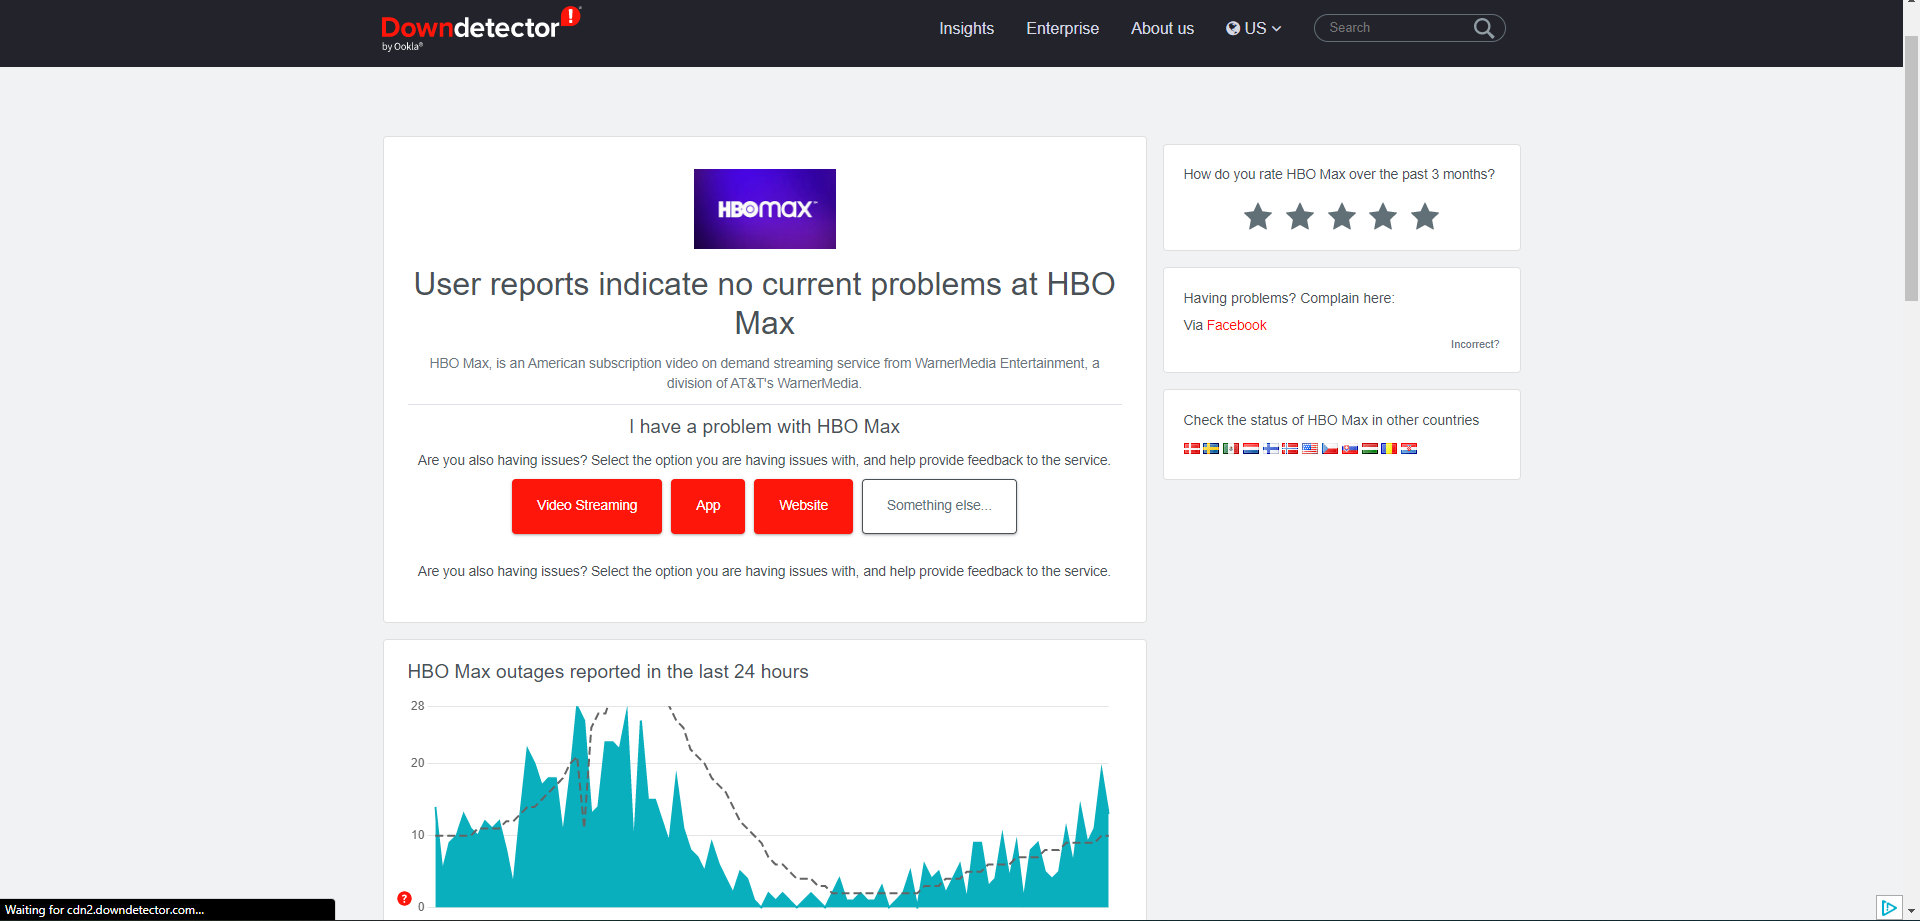The width and height of the screenshot is (1920, 921).
Task: Click the 'Having problems? Complain here:' text
Action: click(1289, 298)
